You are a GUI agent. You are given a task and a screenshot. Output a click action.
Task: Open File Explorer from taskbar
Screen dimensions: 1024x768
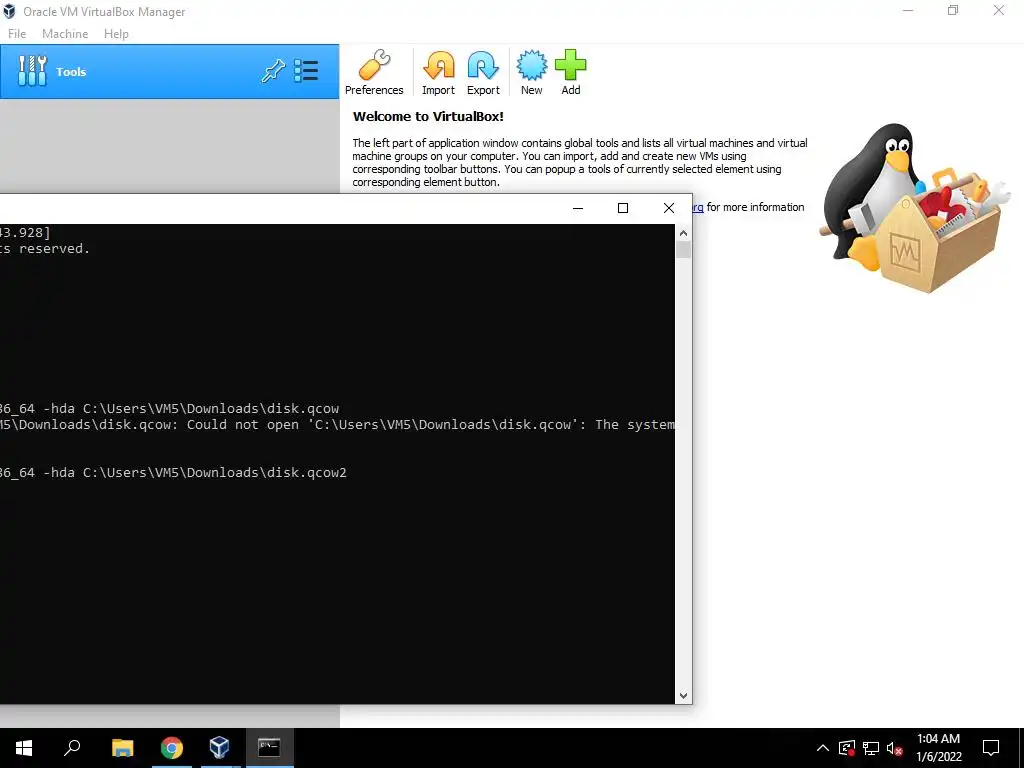pos(122,748)
